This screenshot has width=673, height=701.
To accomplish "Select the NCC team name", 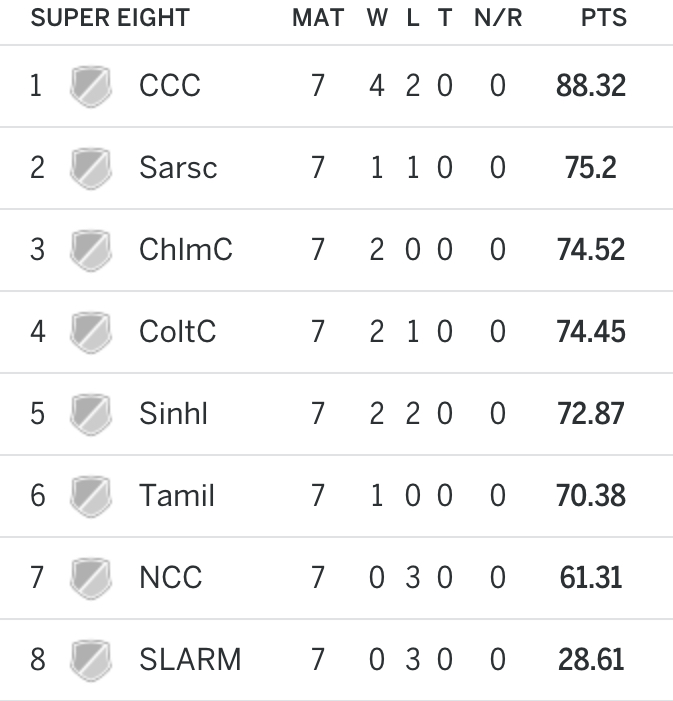I will (x=171, y=578).
